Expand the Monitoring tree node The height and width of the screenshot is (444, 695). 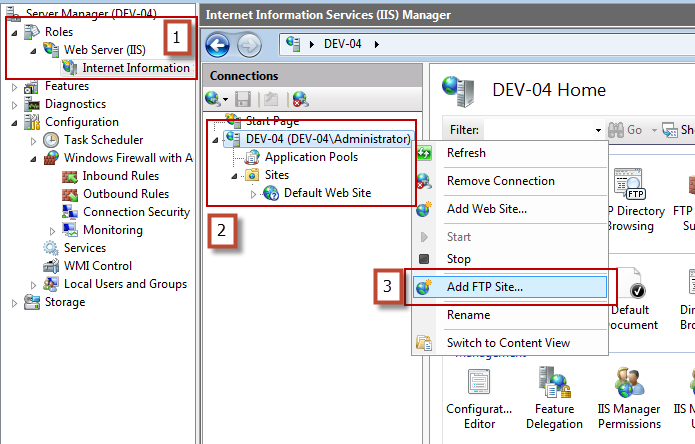(52, 231)
